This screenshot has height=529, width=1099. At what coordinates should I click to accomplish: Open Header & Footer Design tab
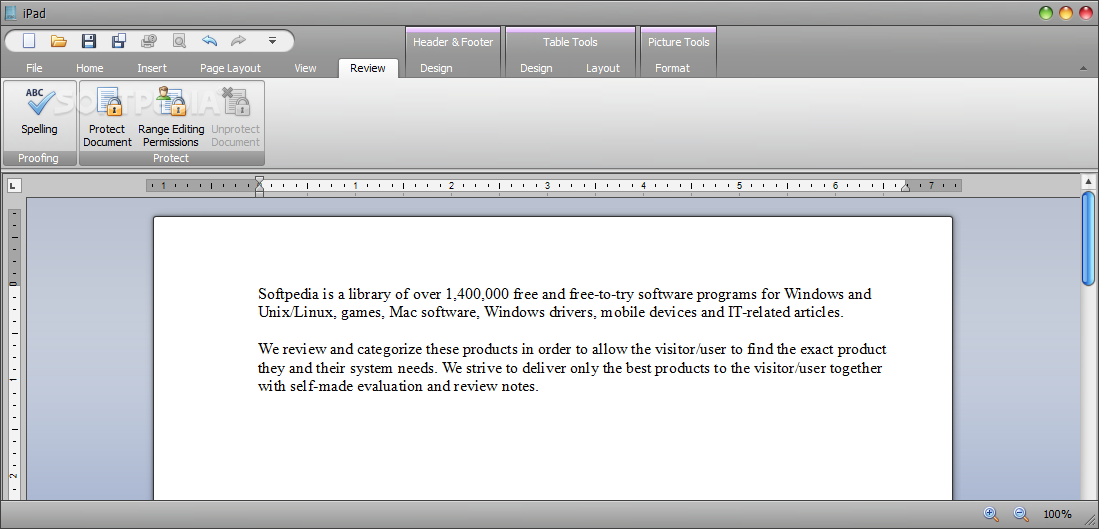tap(436, 68)
